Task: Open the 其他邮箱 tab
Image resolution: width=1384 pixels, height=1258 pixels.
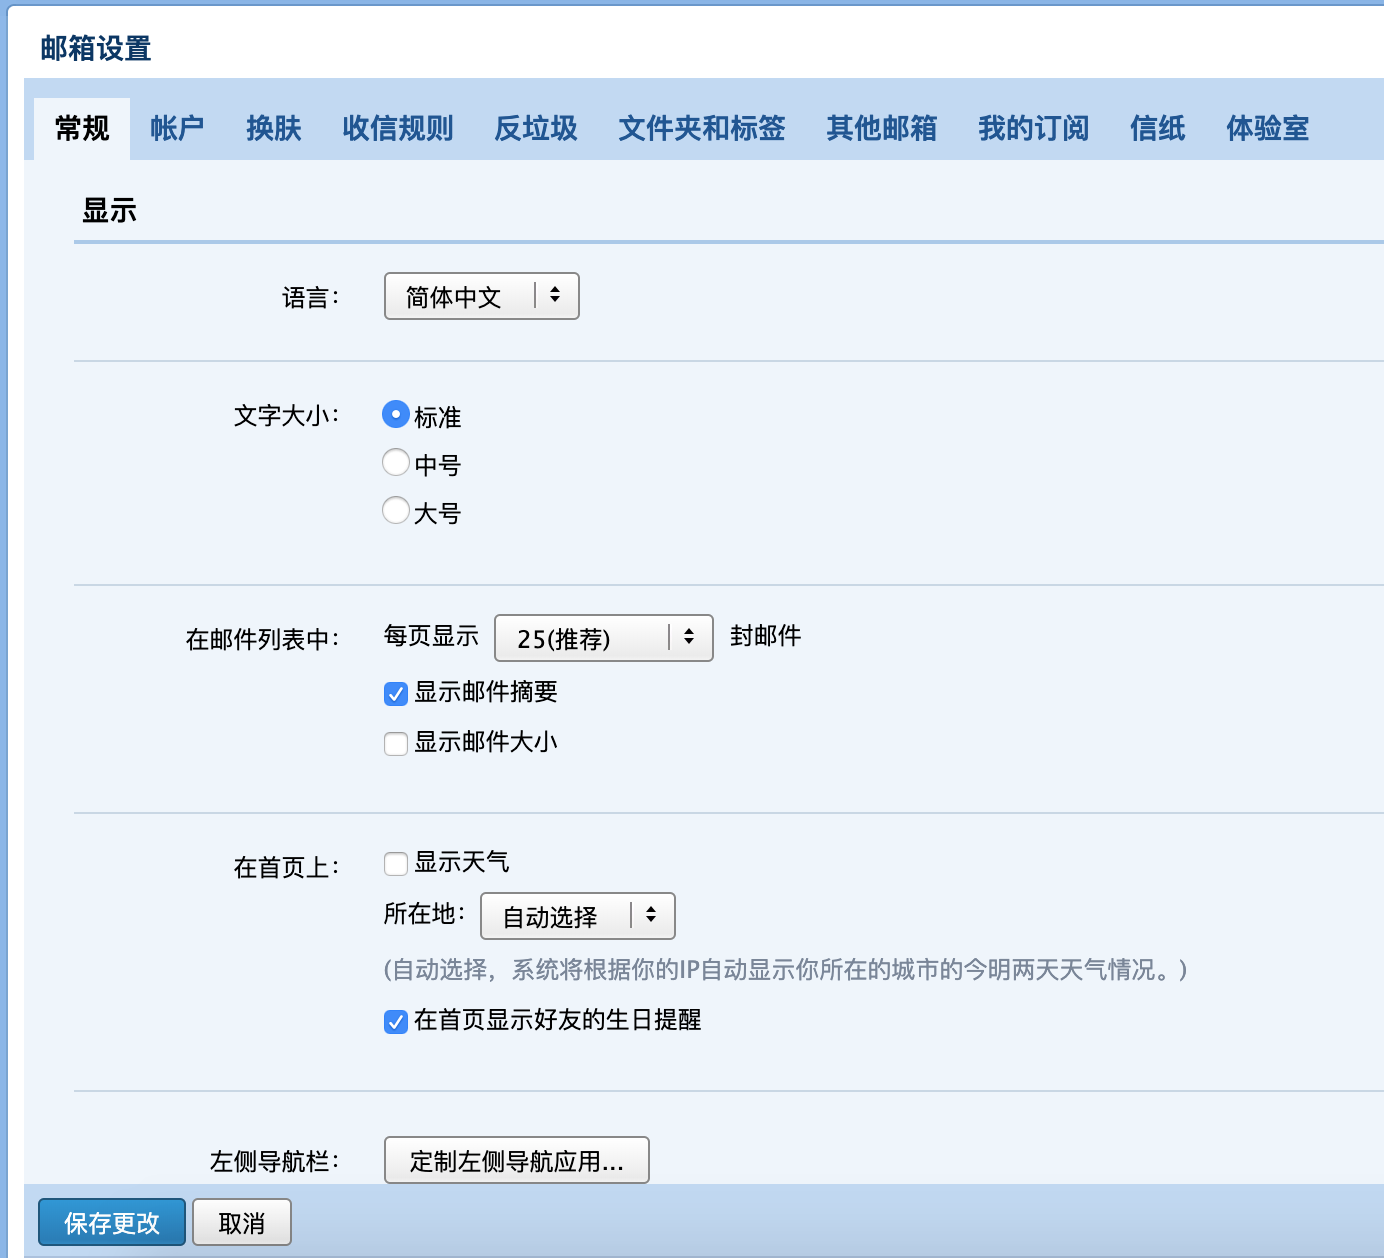Action: (x=881, y=128)
